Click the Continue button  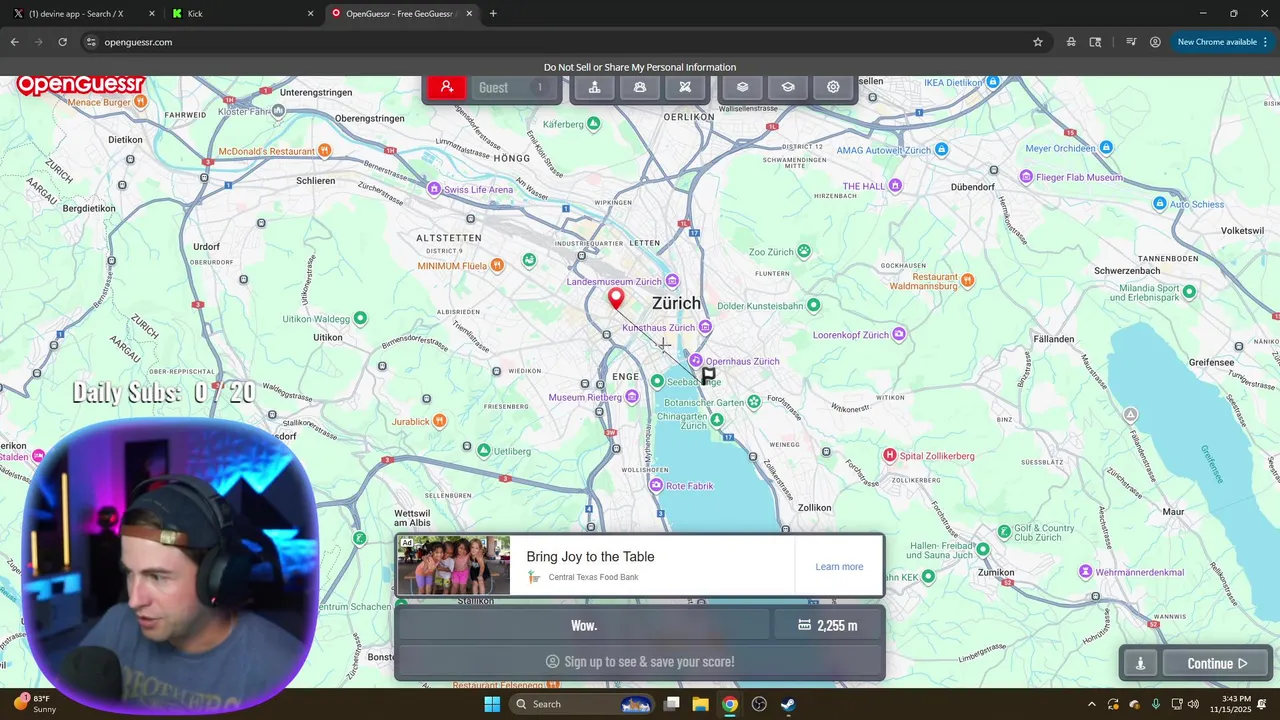click(x=1217, y=663)
